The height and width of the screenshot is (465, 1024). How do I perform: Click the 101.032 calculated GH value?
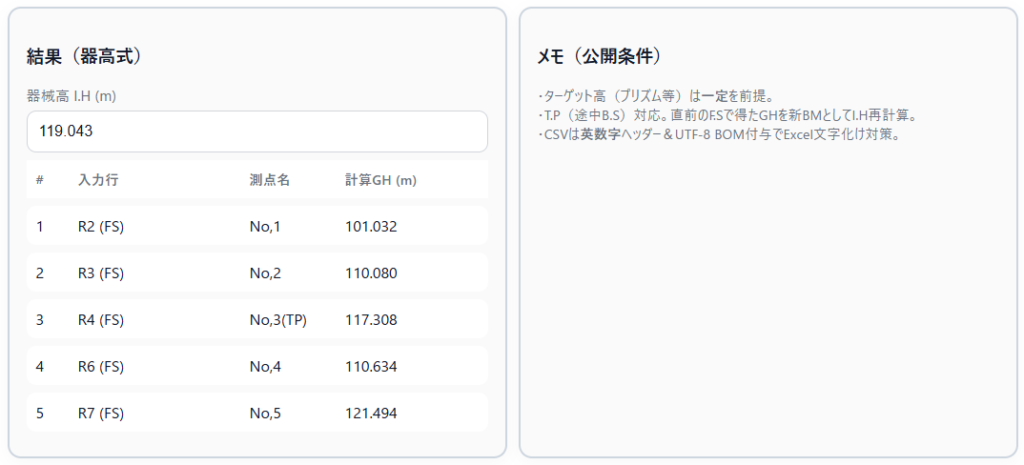(371, 227)
